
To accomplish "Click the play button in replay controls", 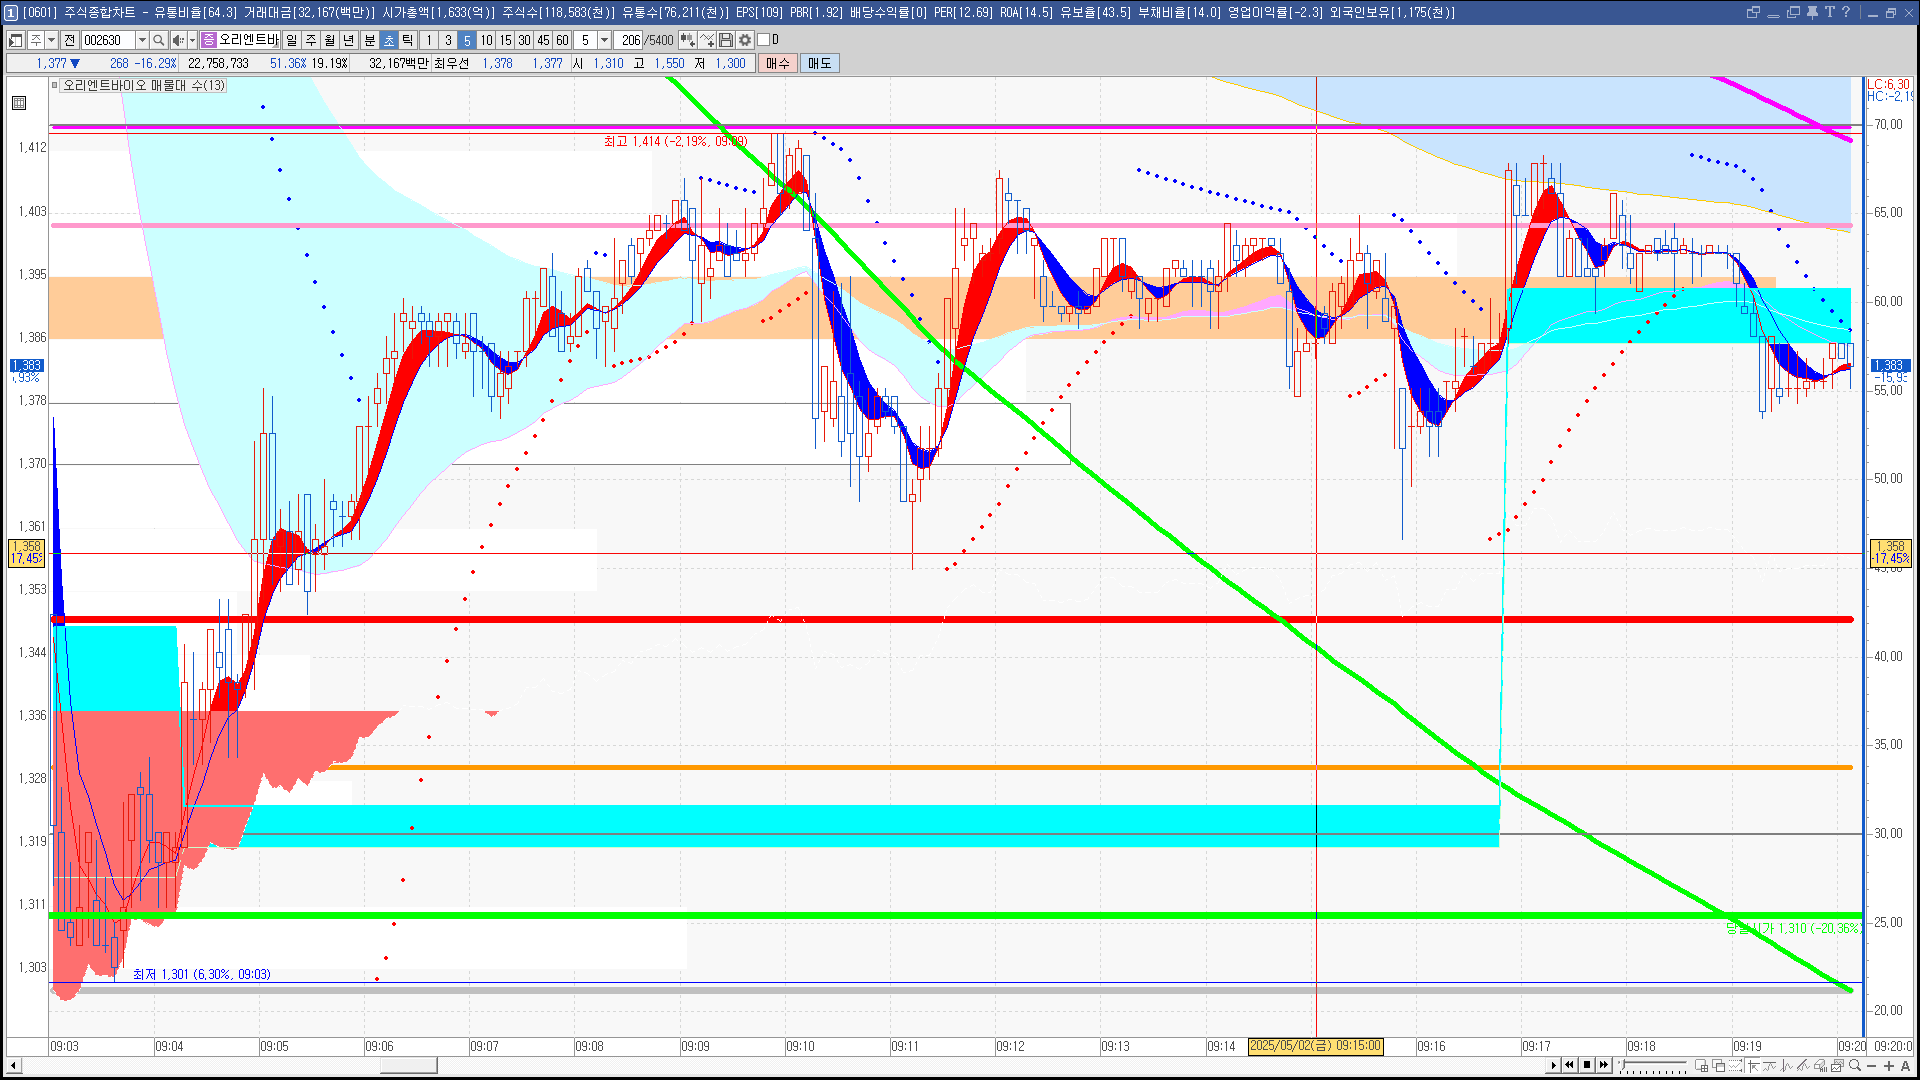I will [x=1553, y=1065].
